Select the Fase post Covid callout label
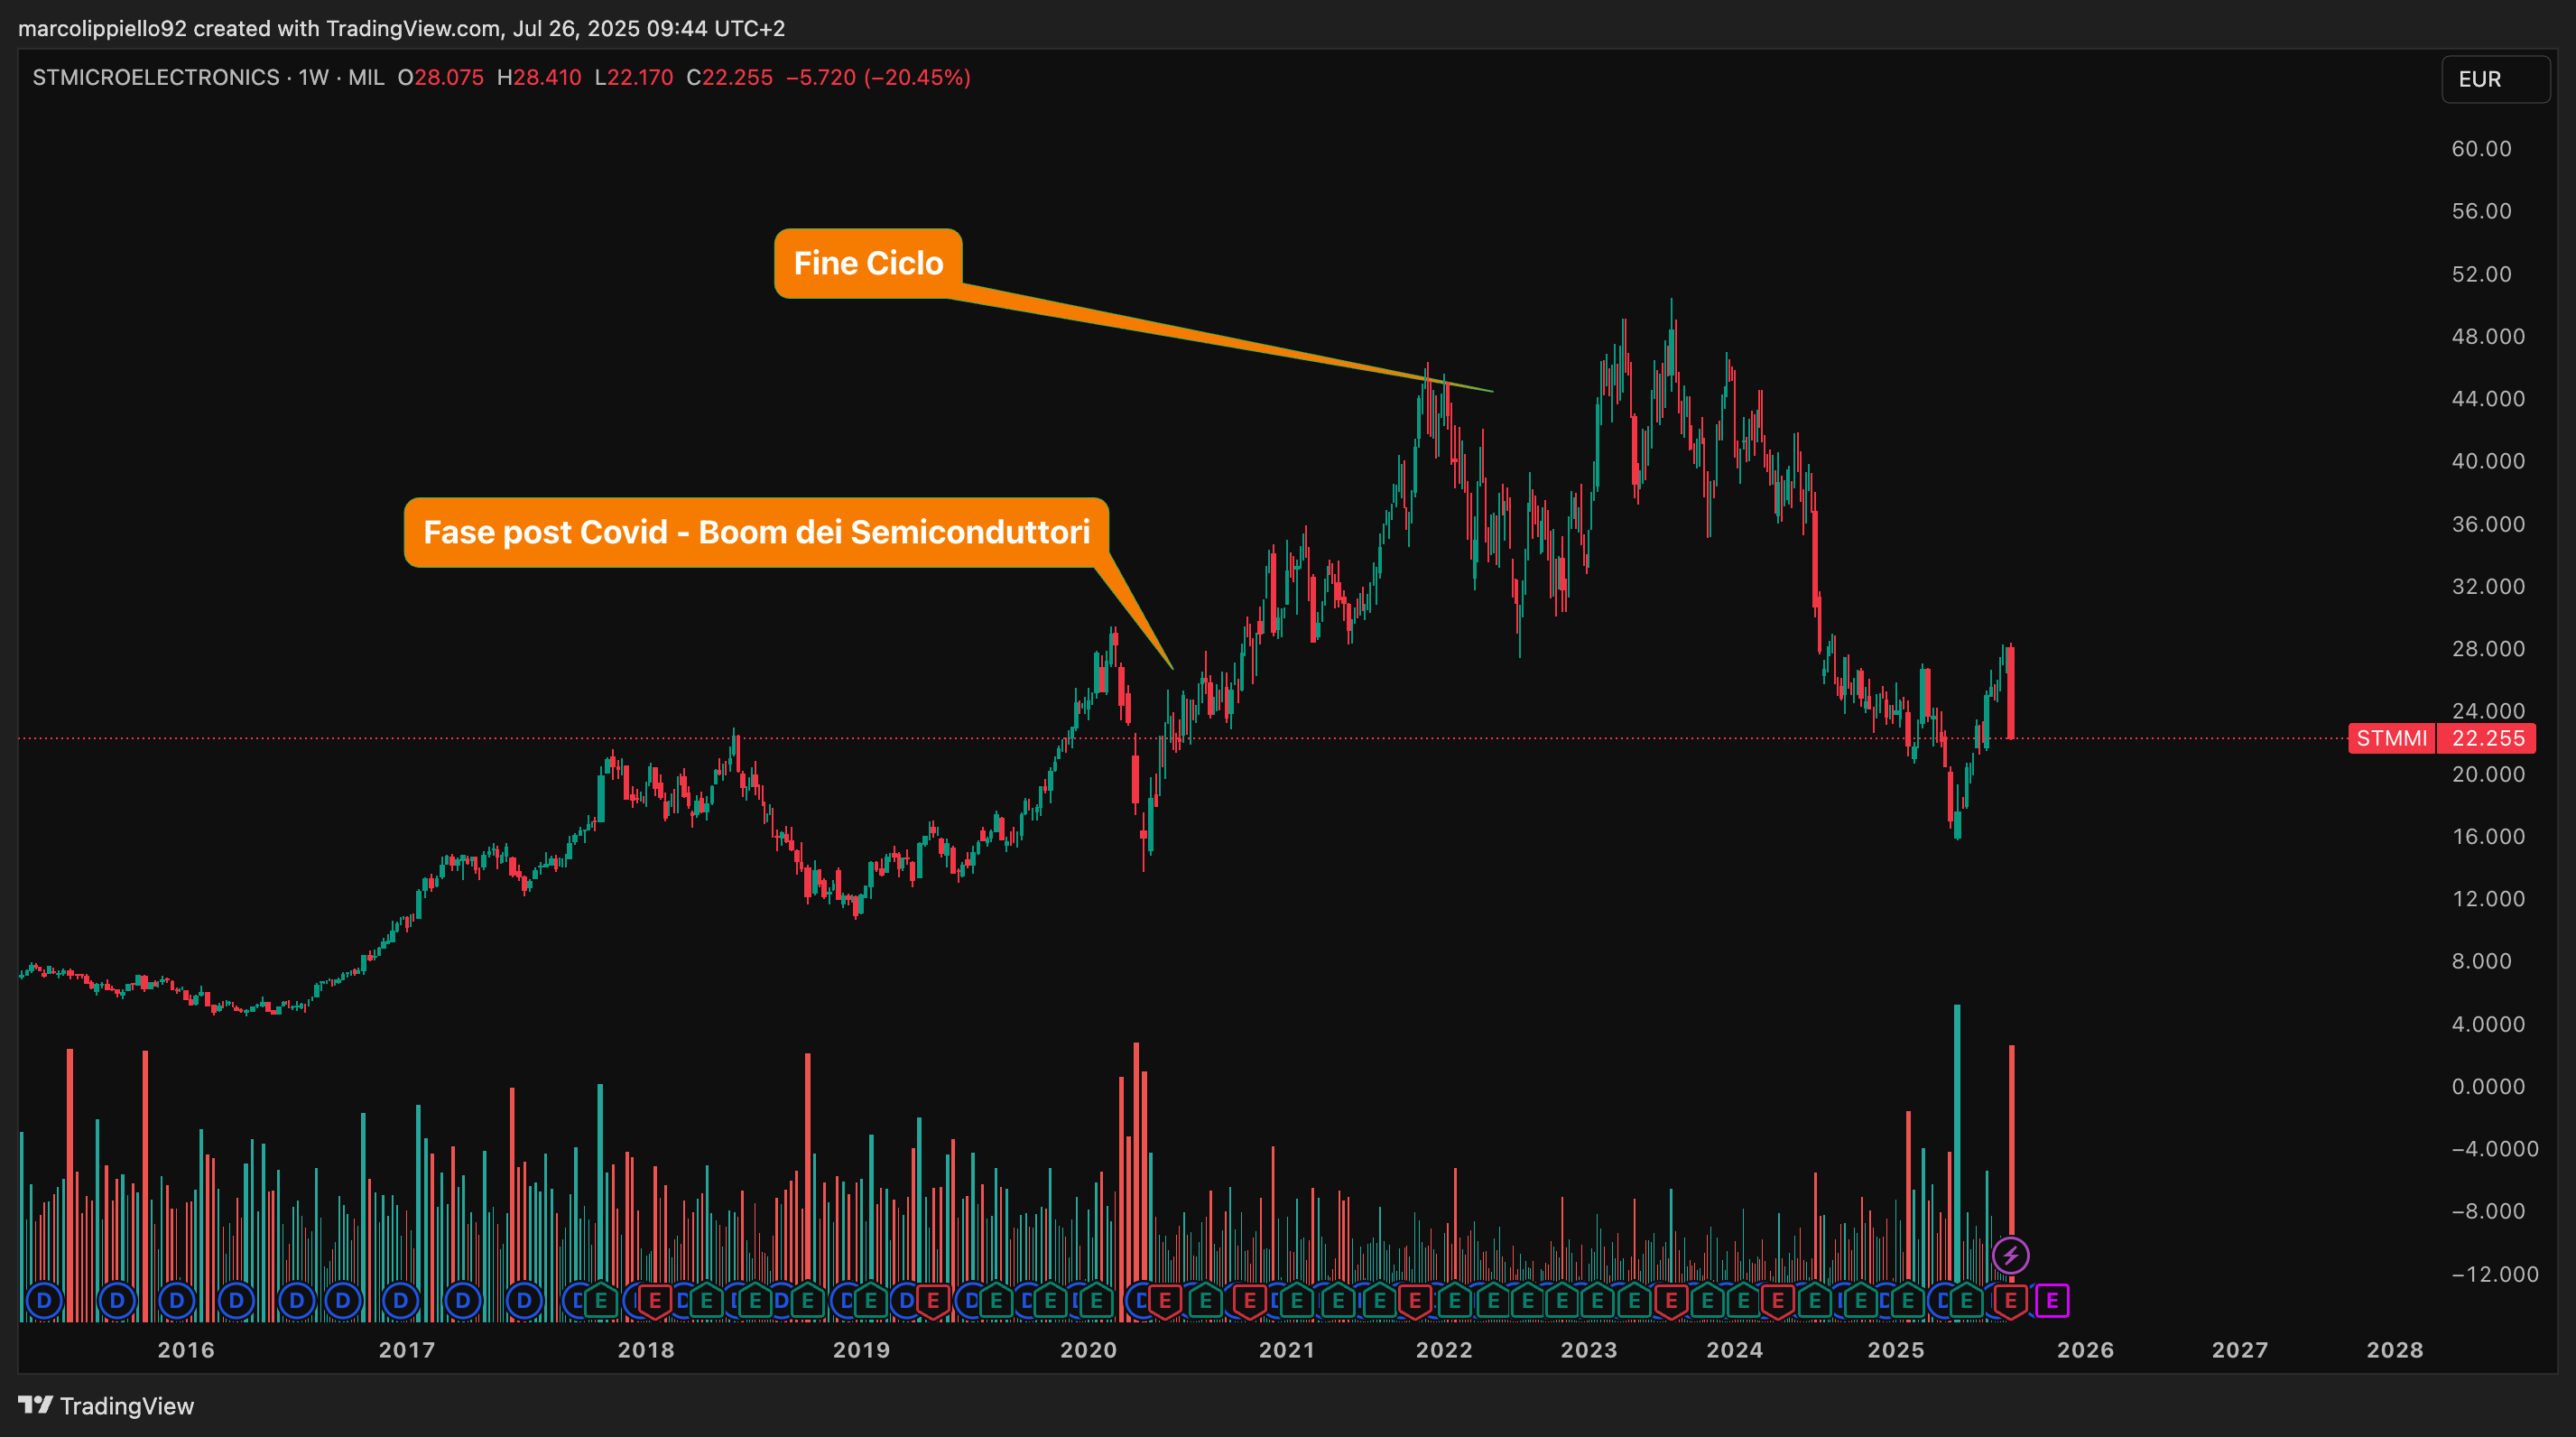Screen dimensions: 2576x1437 756,532
